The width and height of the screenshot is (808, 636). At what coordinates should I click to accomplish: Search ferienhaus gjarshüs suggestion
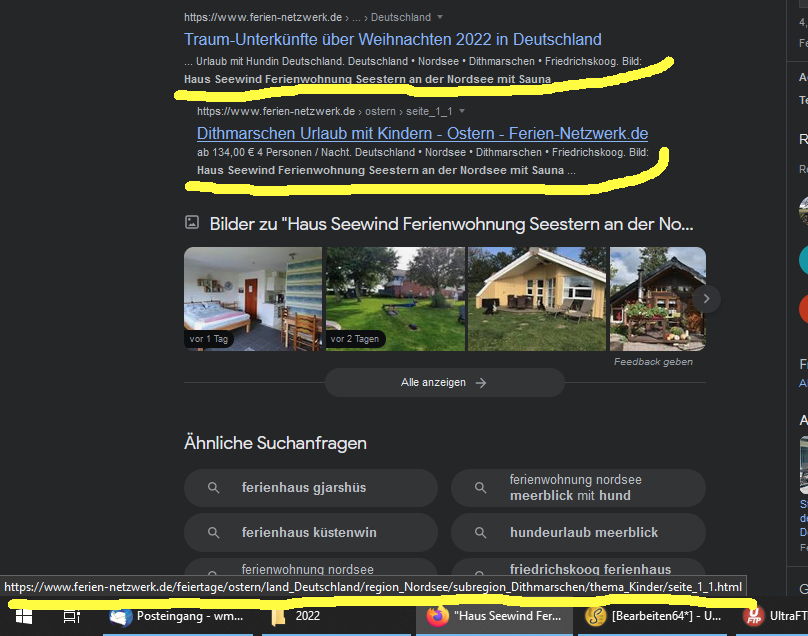pos(311,488)
